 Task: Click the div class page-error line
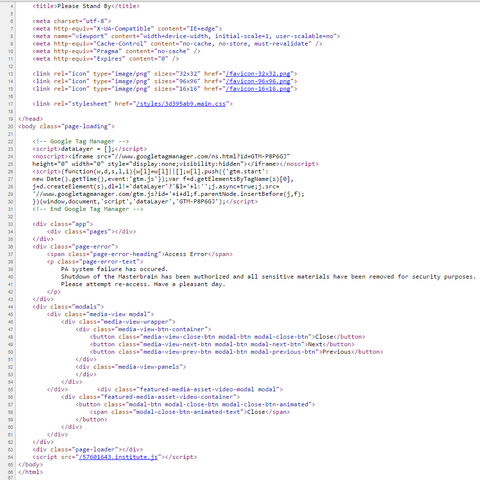[75, 247]
